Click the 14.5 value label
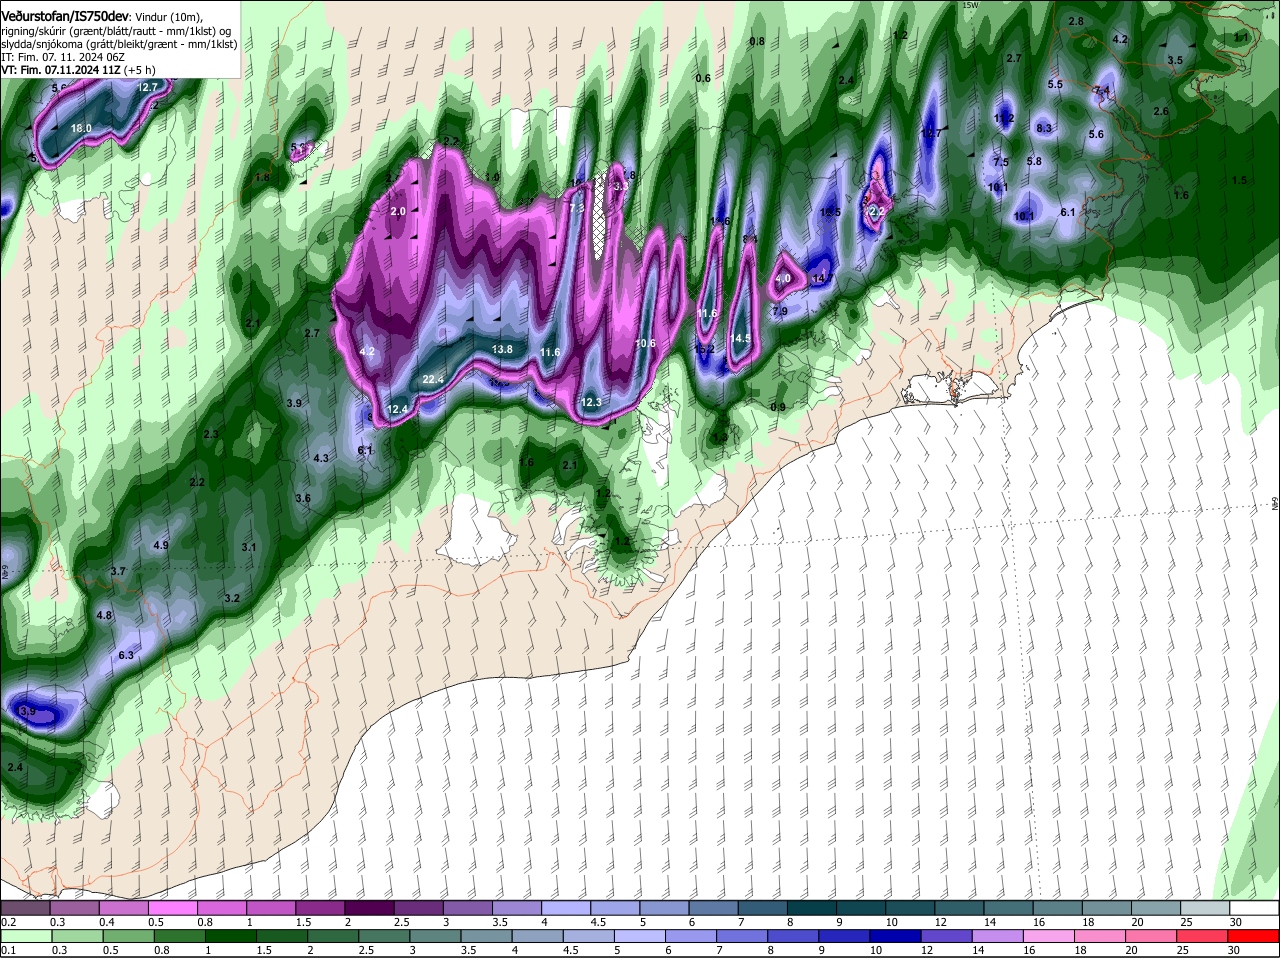The width and height of the screenshot is (1280, 958). pyautogui.click(x=741, y=338)
